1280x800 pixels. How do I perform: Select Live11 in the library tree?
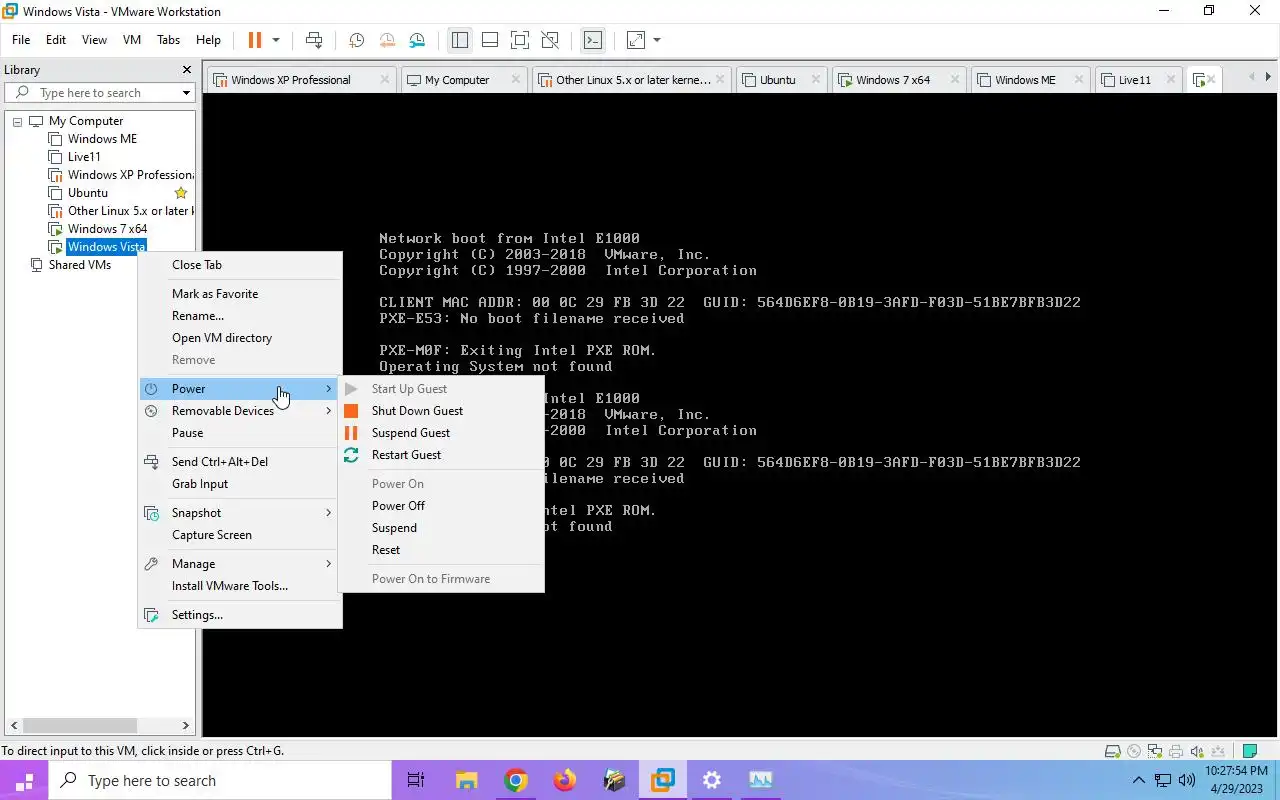click(x=84, y=157)
